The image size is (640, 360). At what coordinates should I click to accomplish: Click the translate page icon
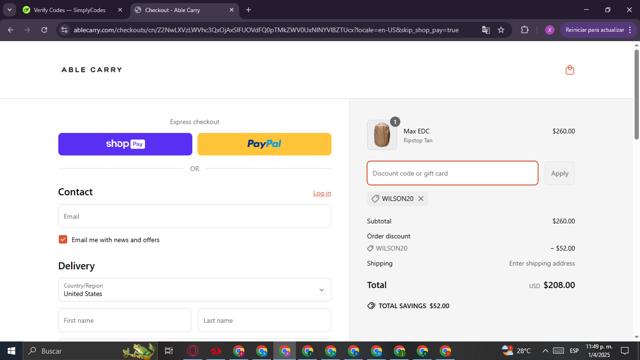(486, 30)
